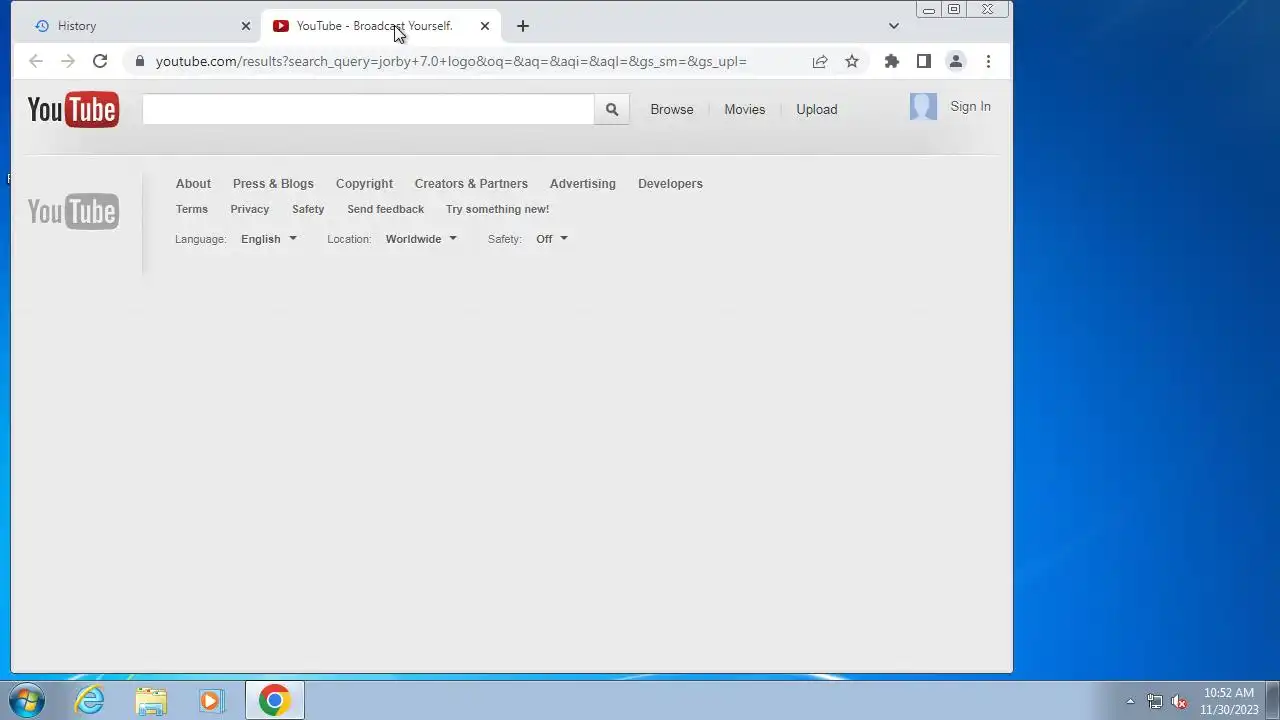View site information via the lock icon
1280x720 pixels.
tap(140, 61)
